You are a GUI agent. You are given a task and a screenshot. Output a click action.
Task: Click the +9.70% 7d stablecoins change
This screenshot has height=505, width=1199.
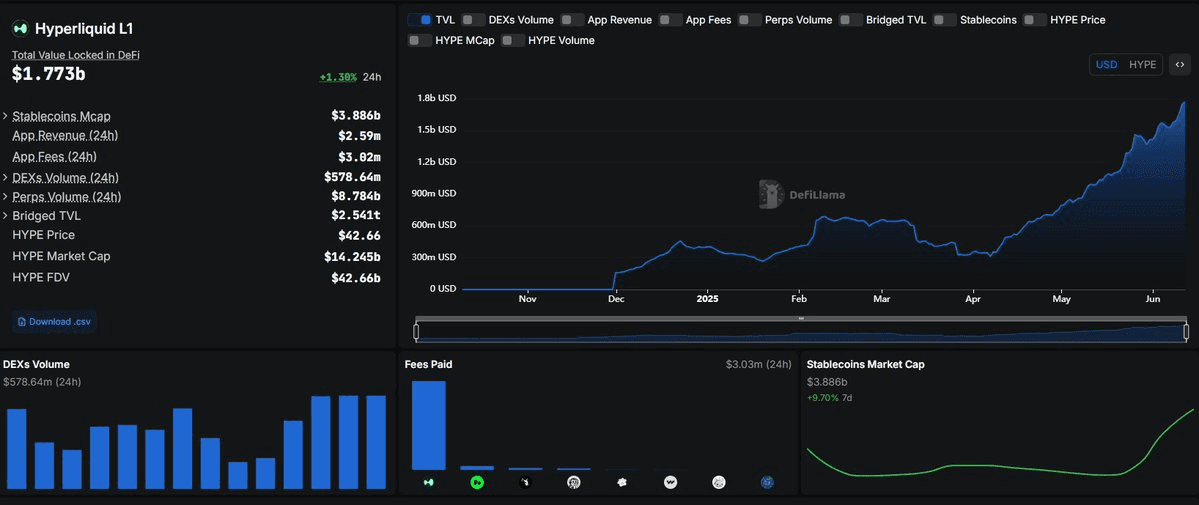point(830,399)
